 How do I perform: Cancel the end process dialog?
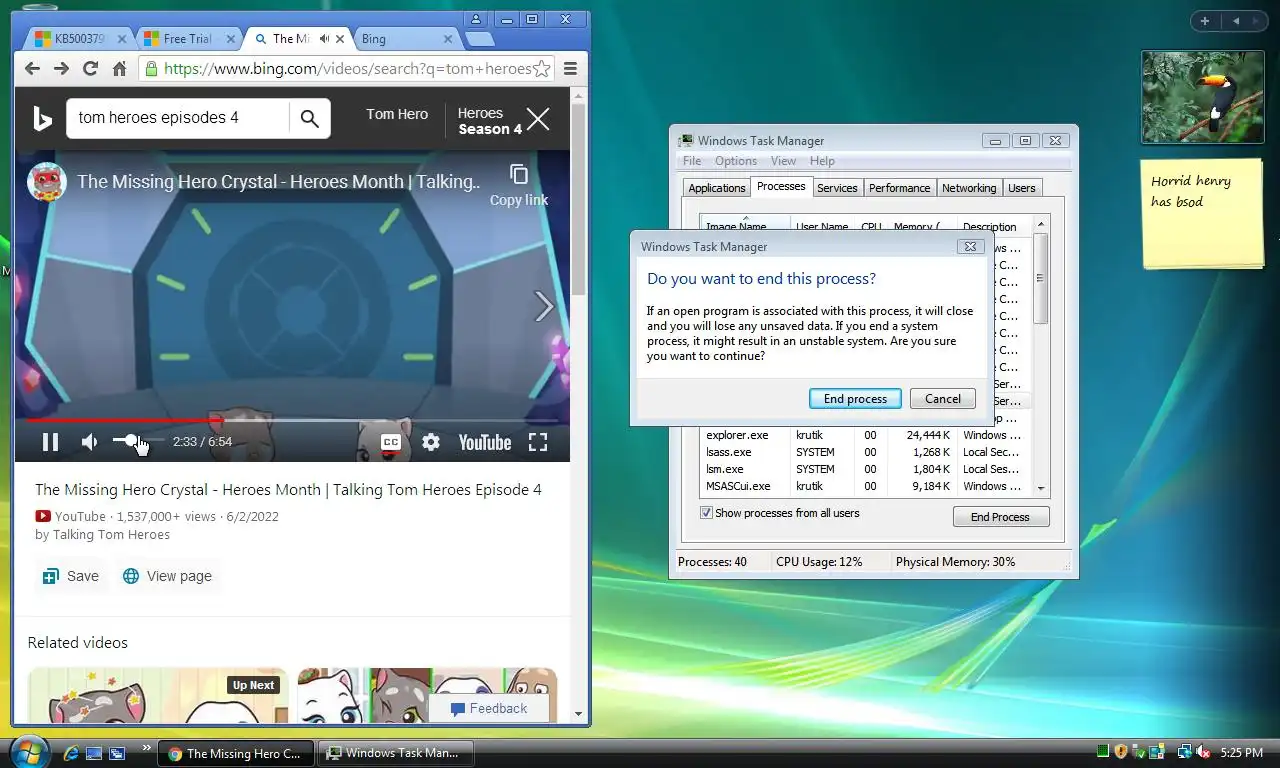click(x=942, y=399)
